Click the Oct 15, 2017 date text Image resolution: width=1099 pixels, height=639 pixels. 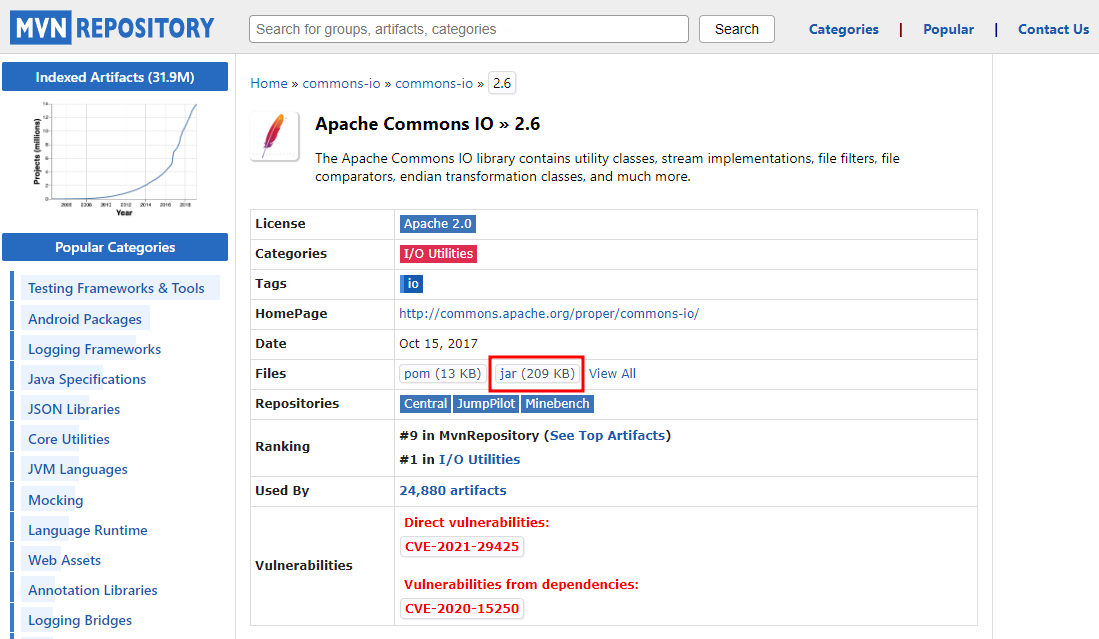pyautogui.click(x=438, y=343)
